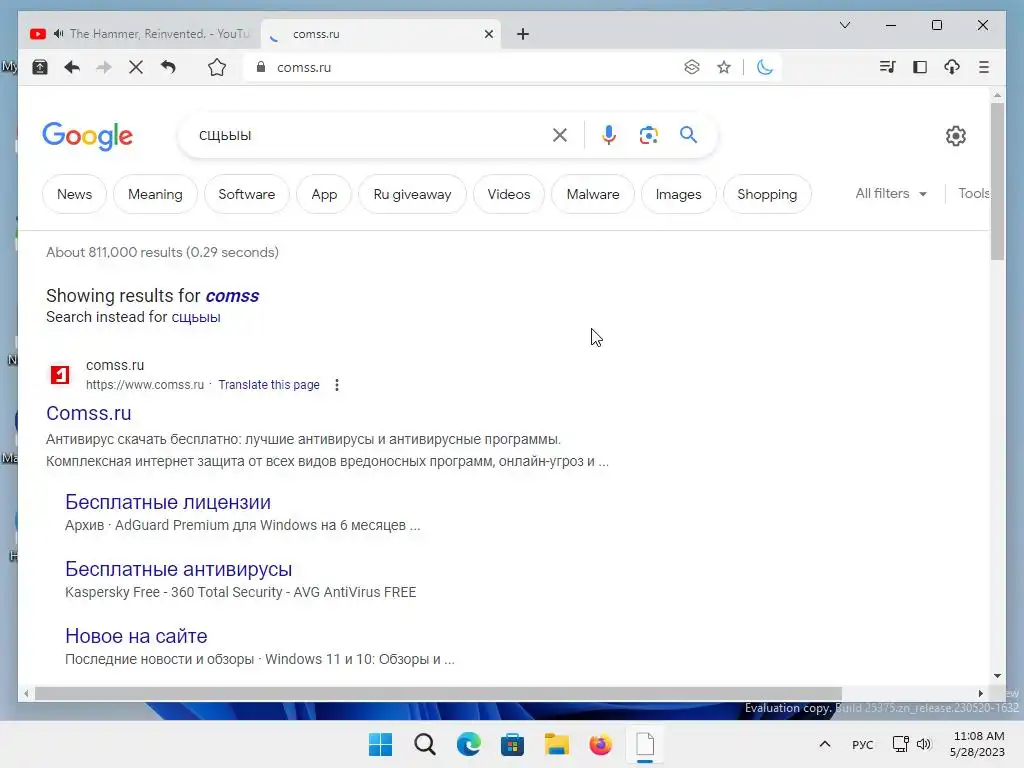
Task: Open the Бесплатные лицензии sitelink
Action: (x=168, y=502)
